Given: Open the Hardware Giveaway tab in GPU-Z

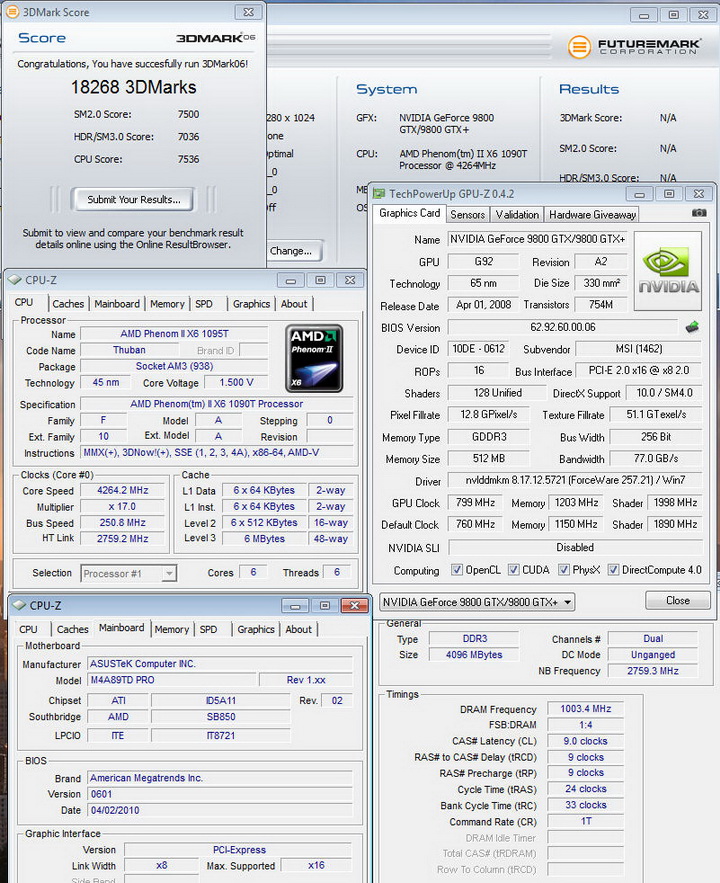Looking at the screenshot, I should pyautogui.click(x=592, y=215).
